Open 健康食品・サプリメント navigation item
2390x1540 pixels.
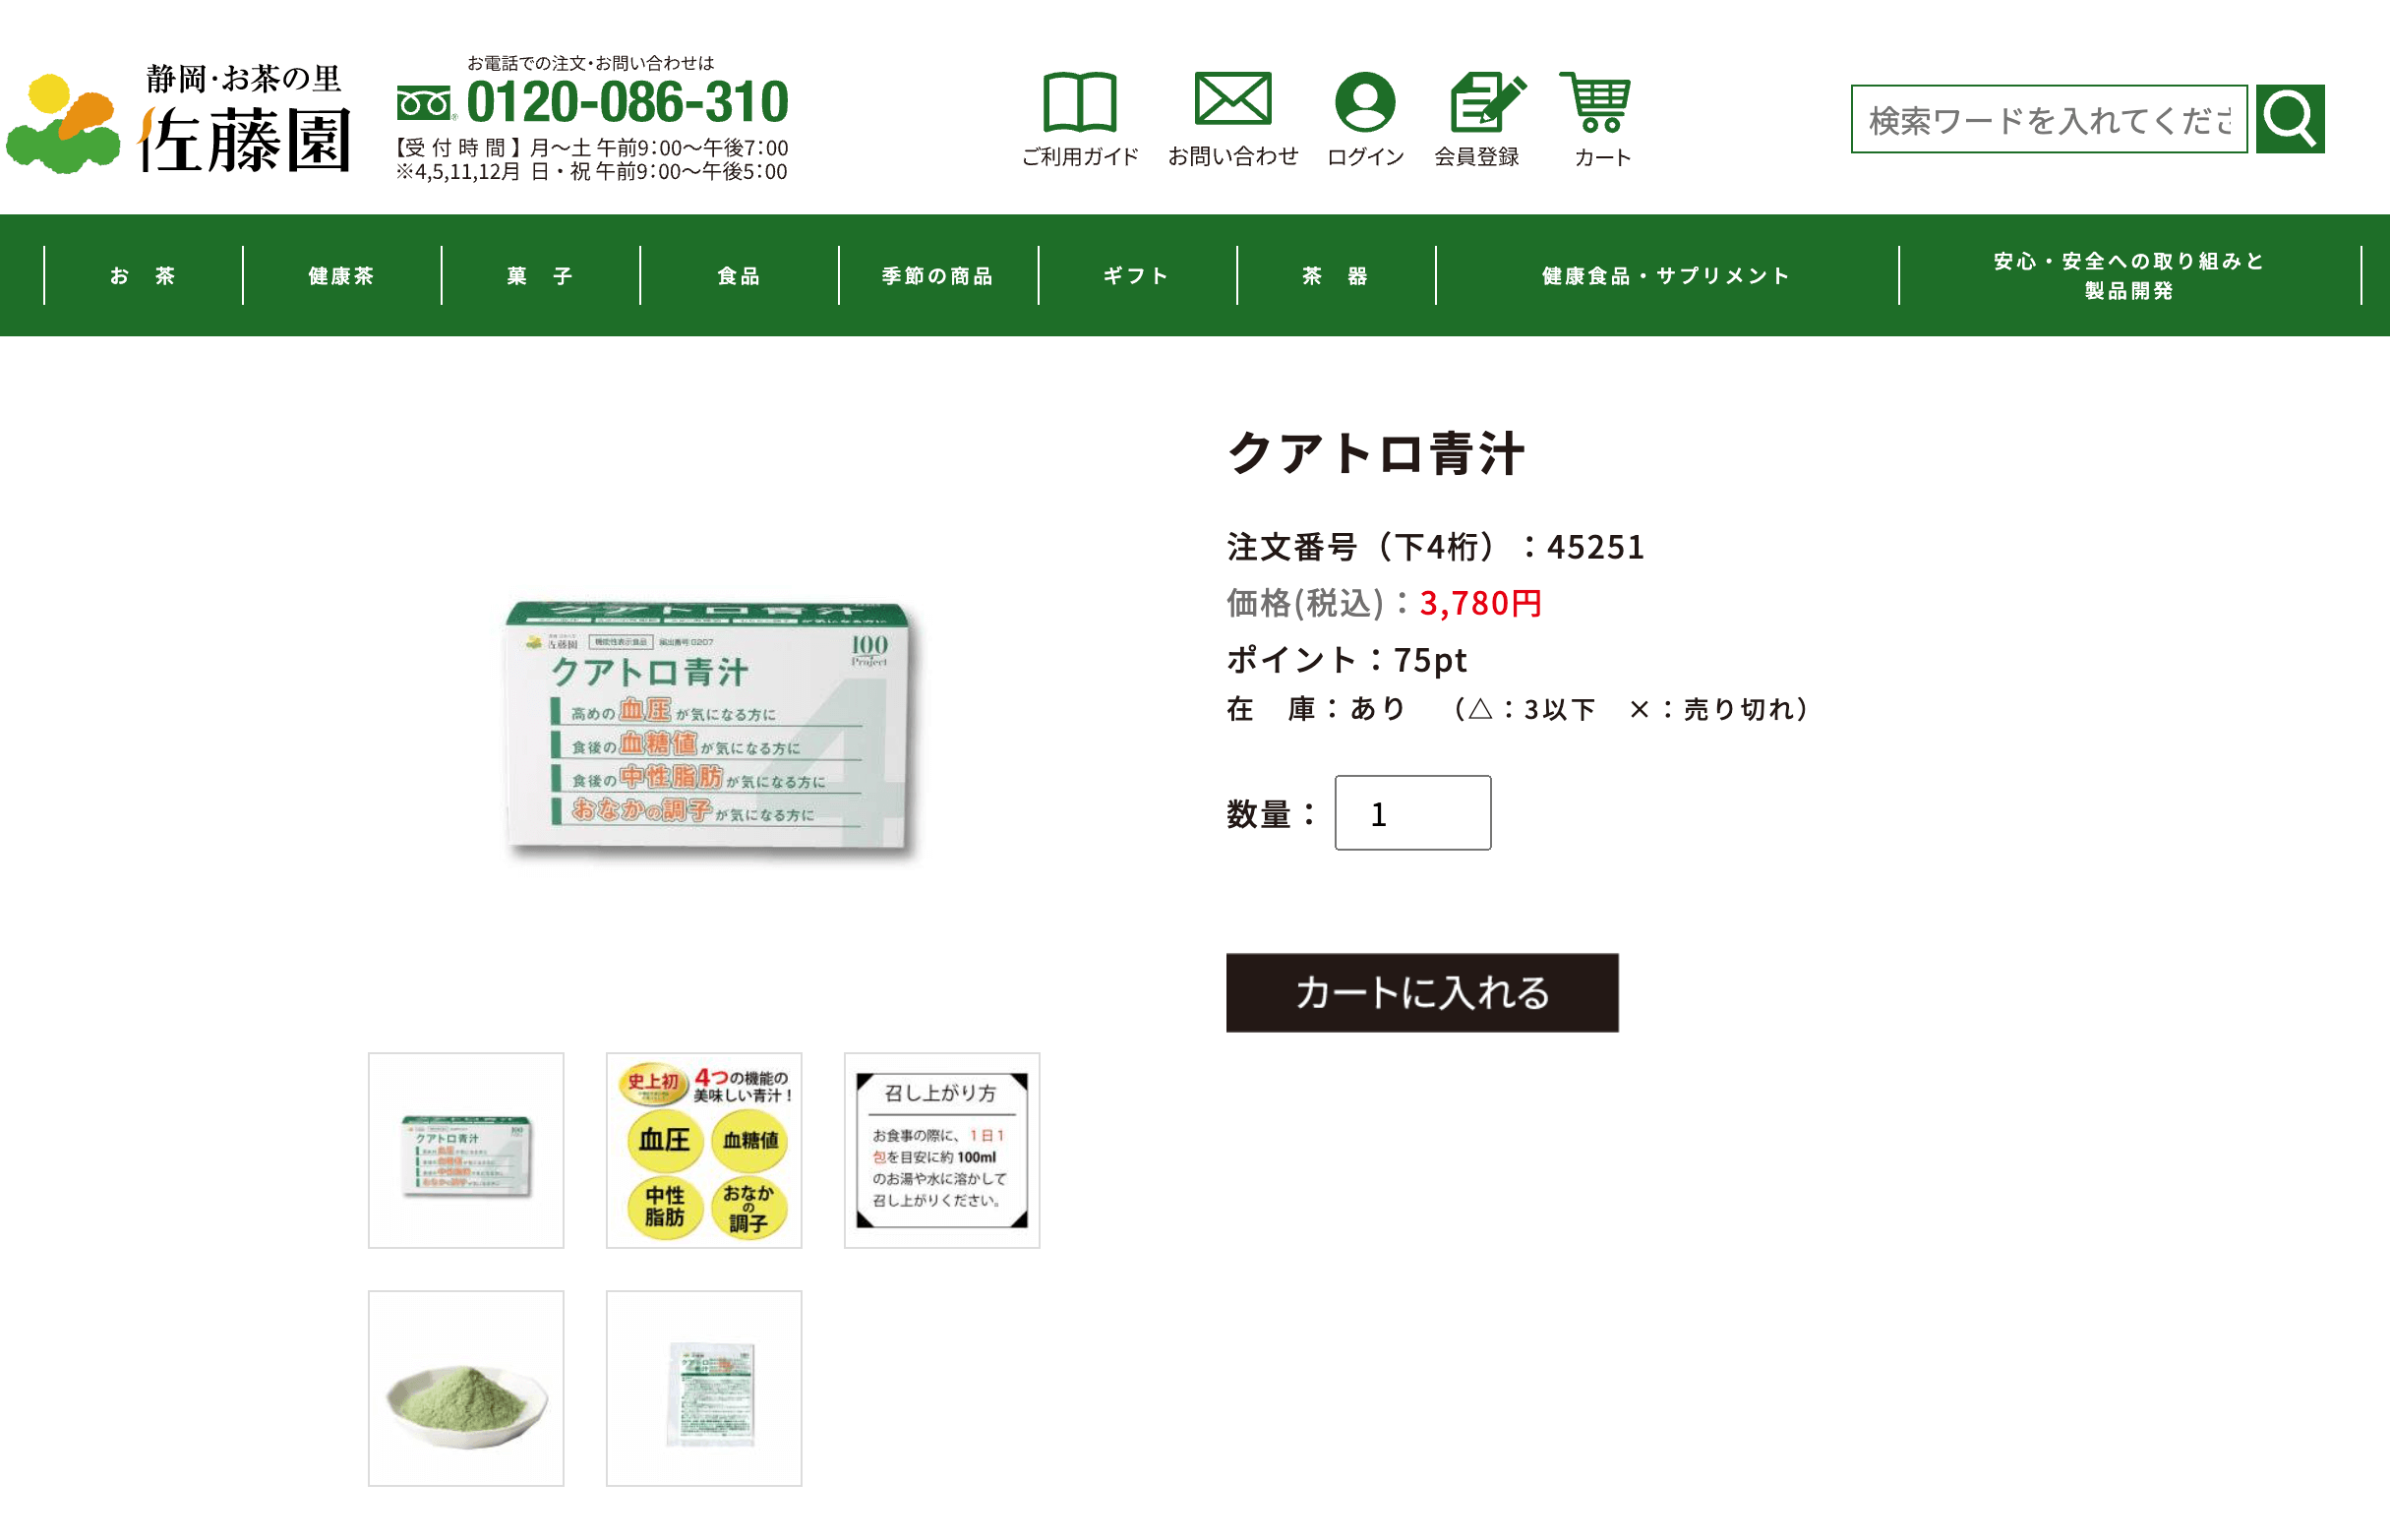point(1666,275)
